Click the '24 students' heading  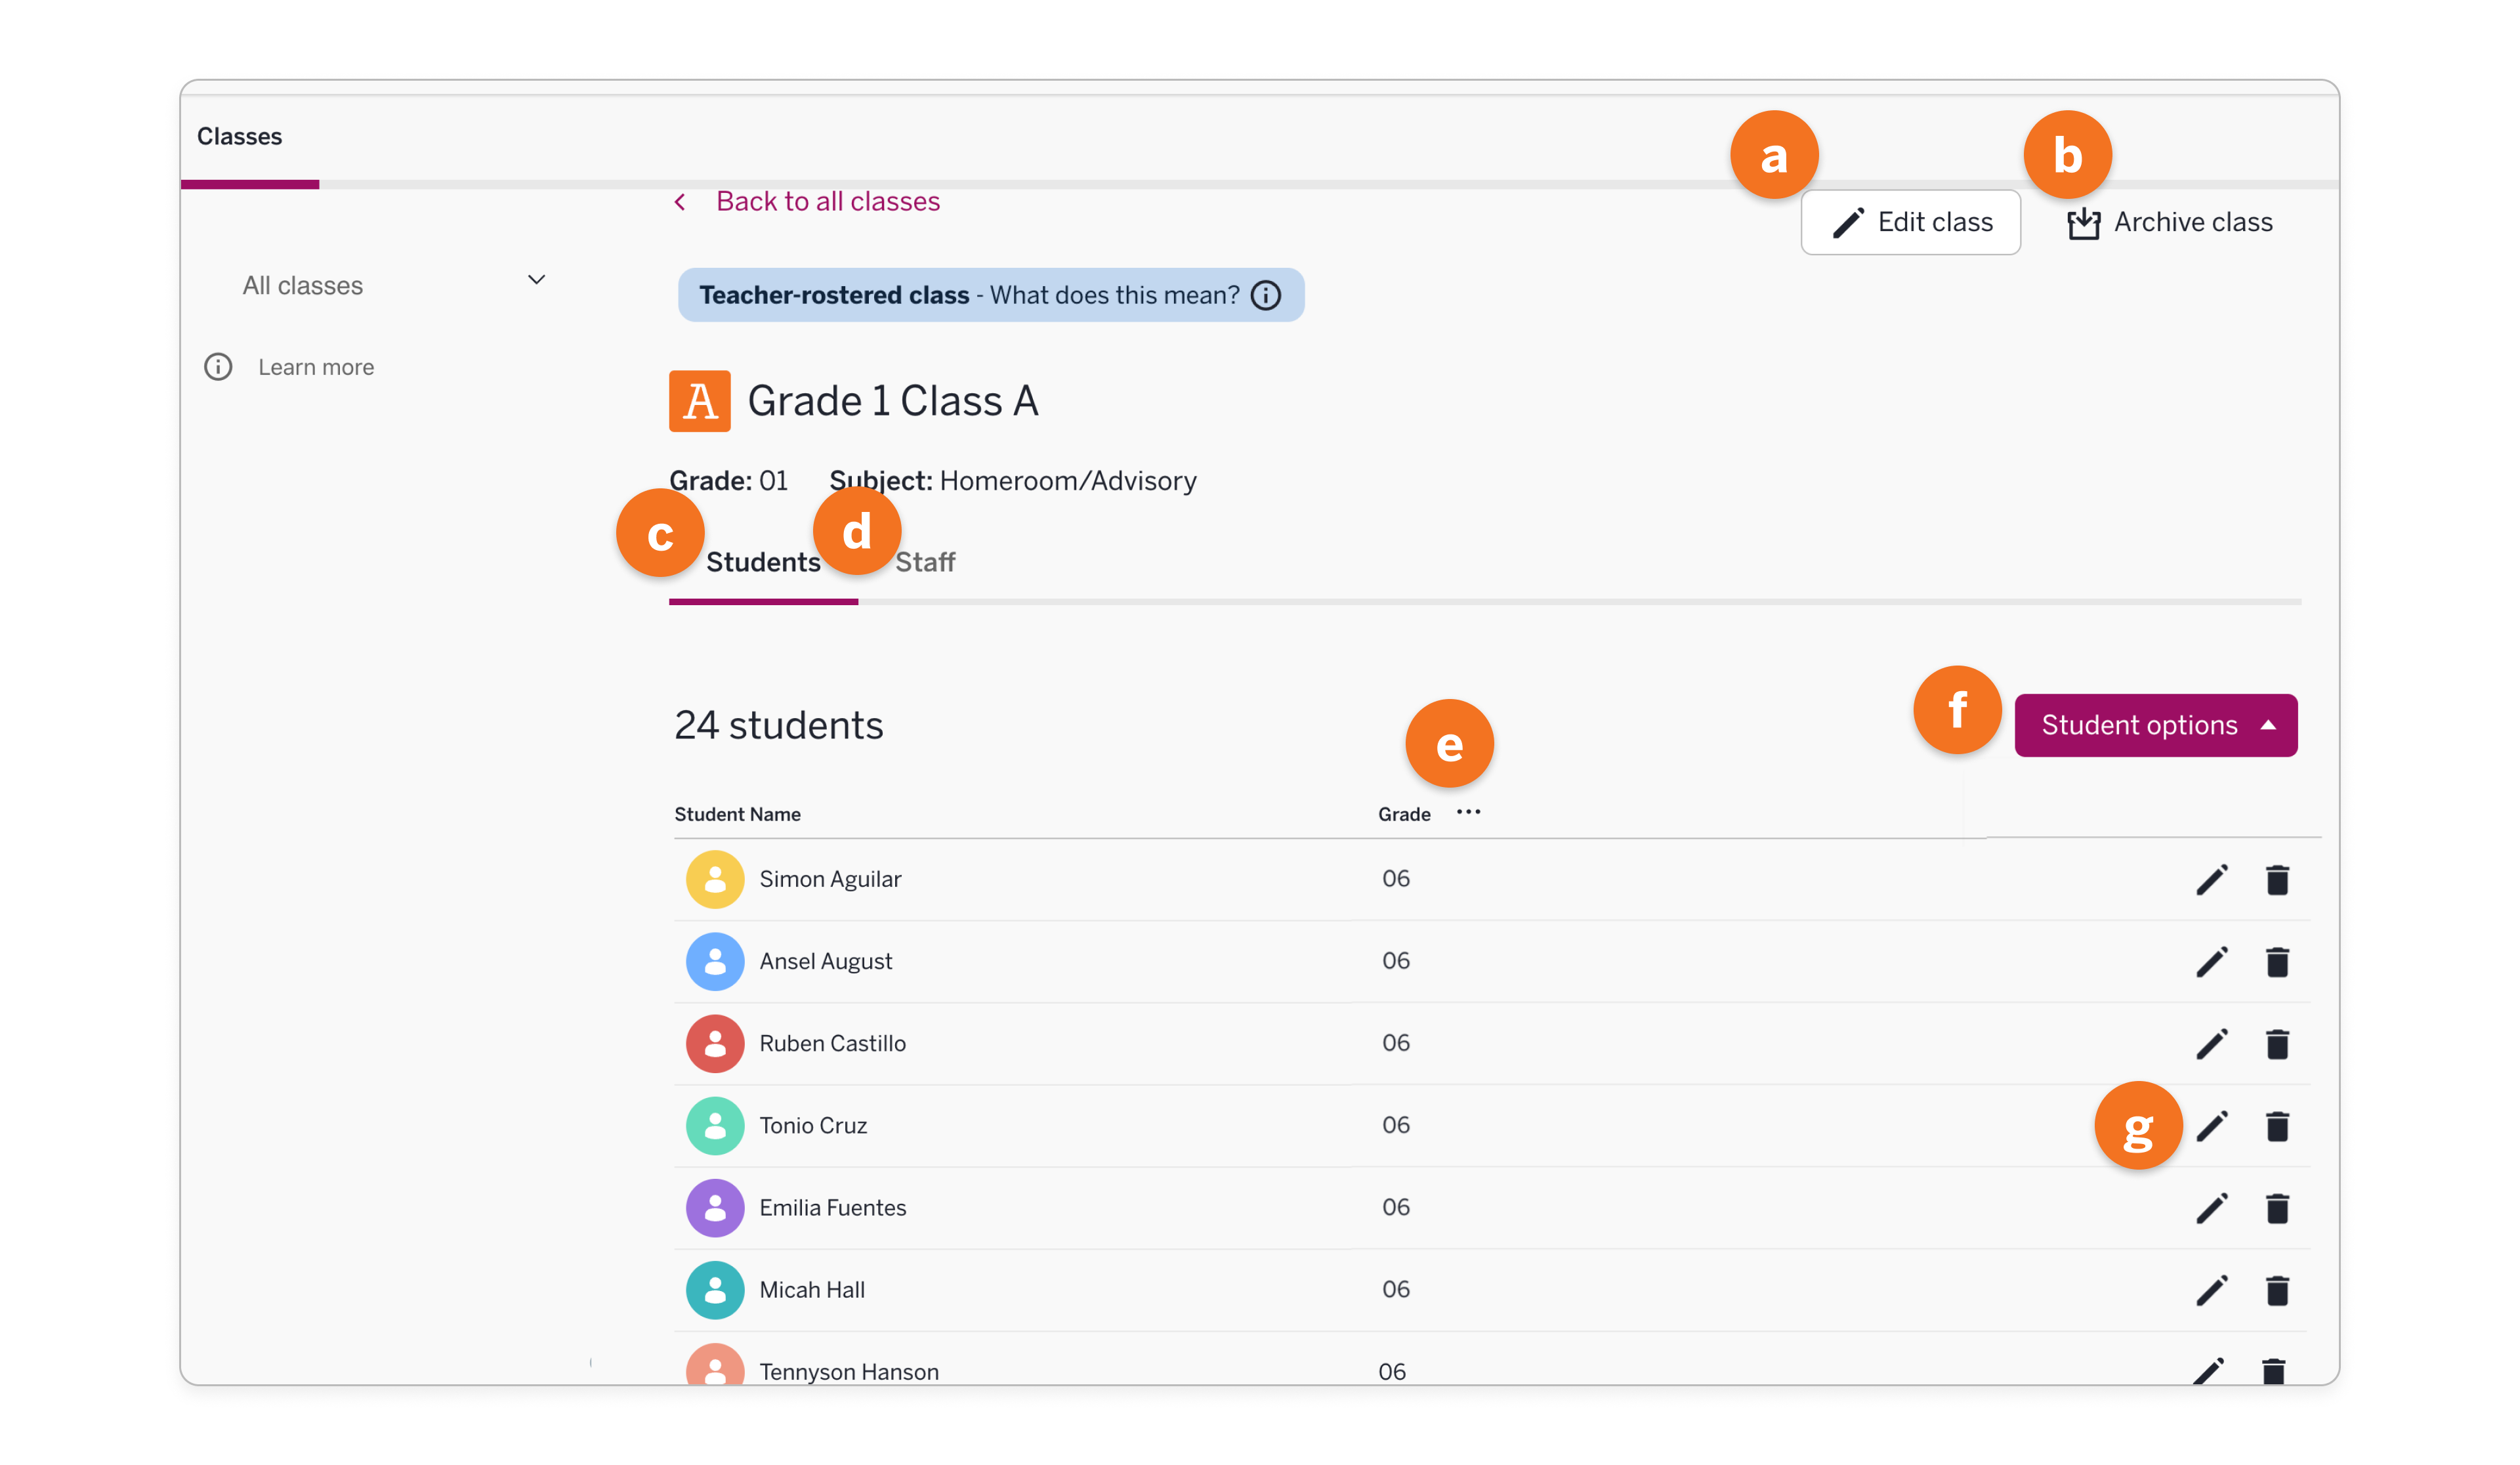(x=779, y=725)
